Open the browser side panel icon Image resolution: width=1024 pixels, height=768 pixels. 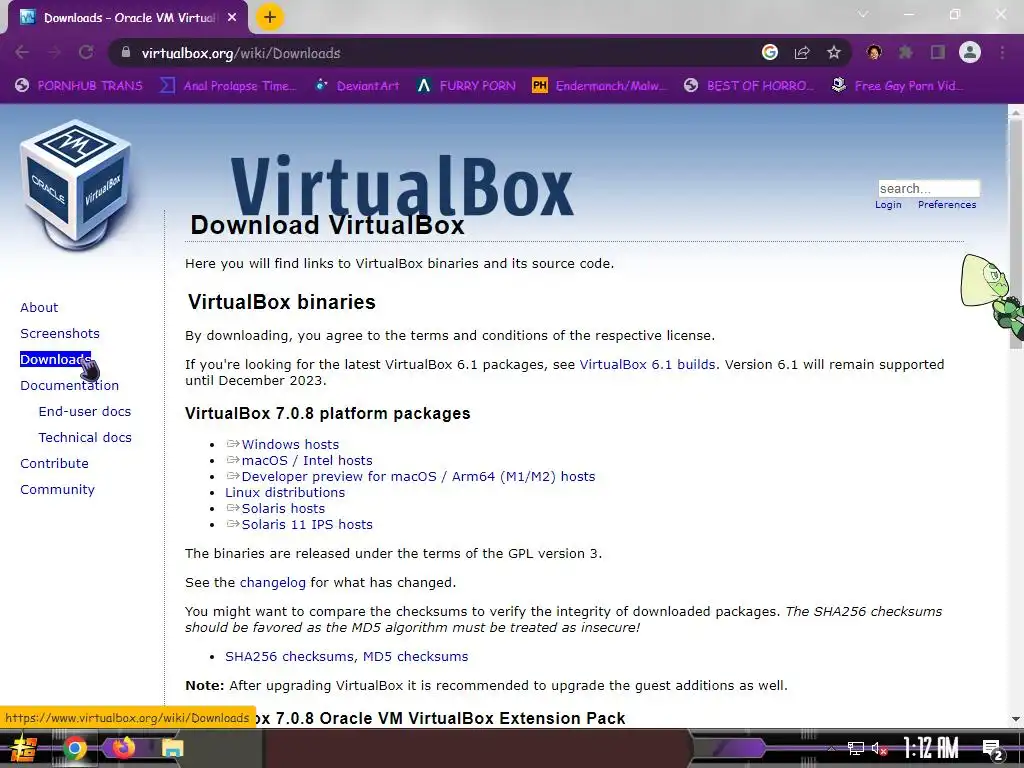point(938,53)
